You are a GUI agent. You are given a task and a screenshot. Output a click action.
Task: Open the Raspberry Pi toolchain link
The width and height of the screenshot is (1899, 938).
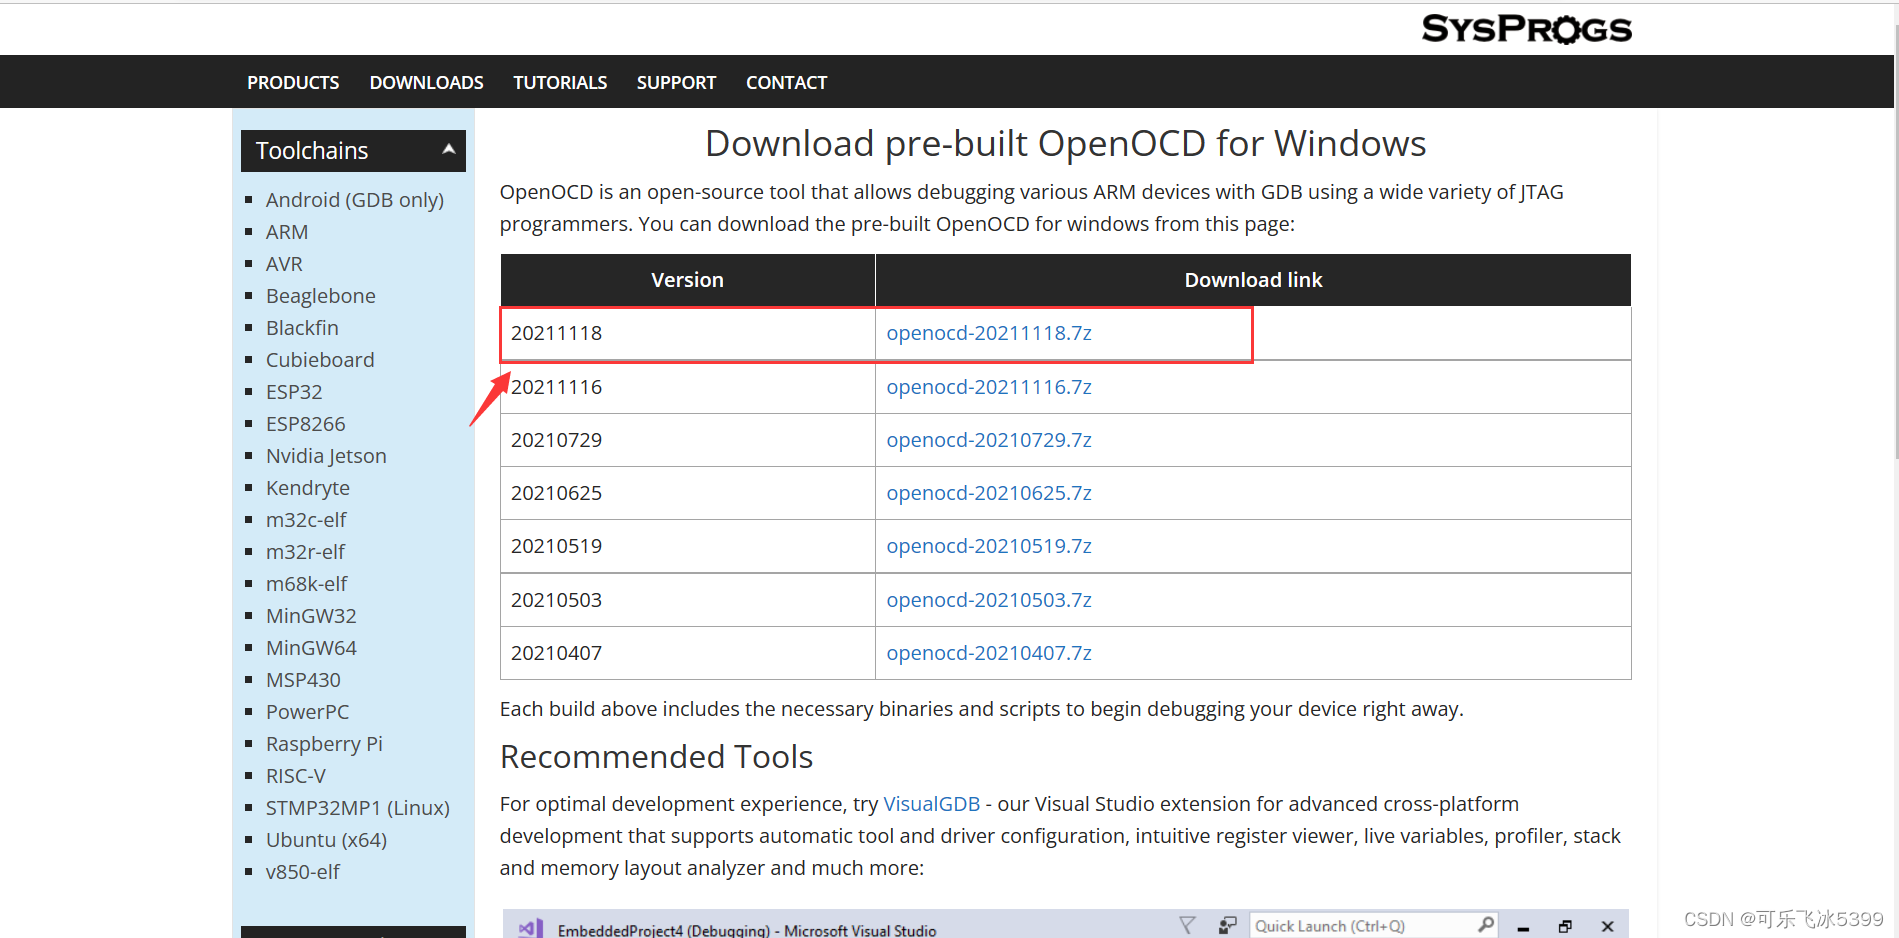pos(324,744)
